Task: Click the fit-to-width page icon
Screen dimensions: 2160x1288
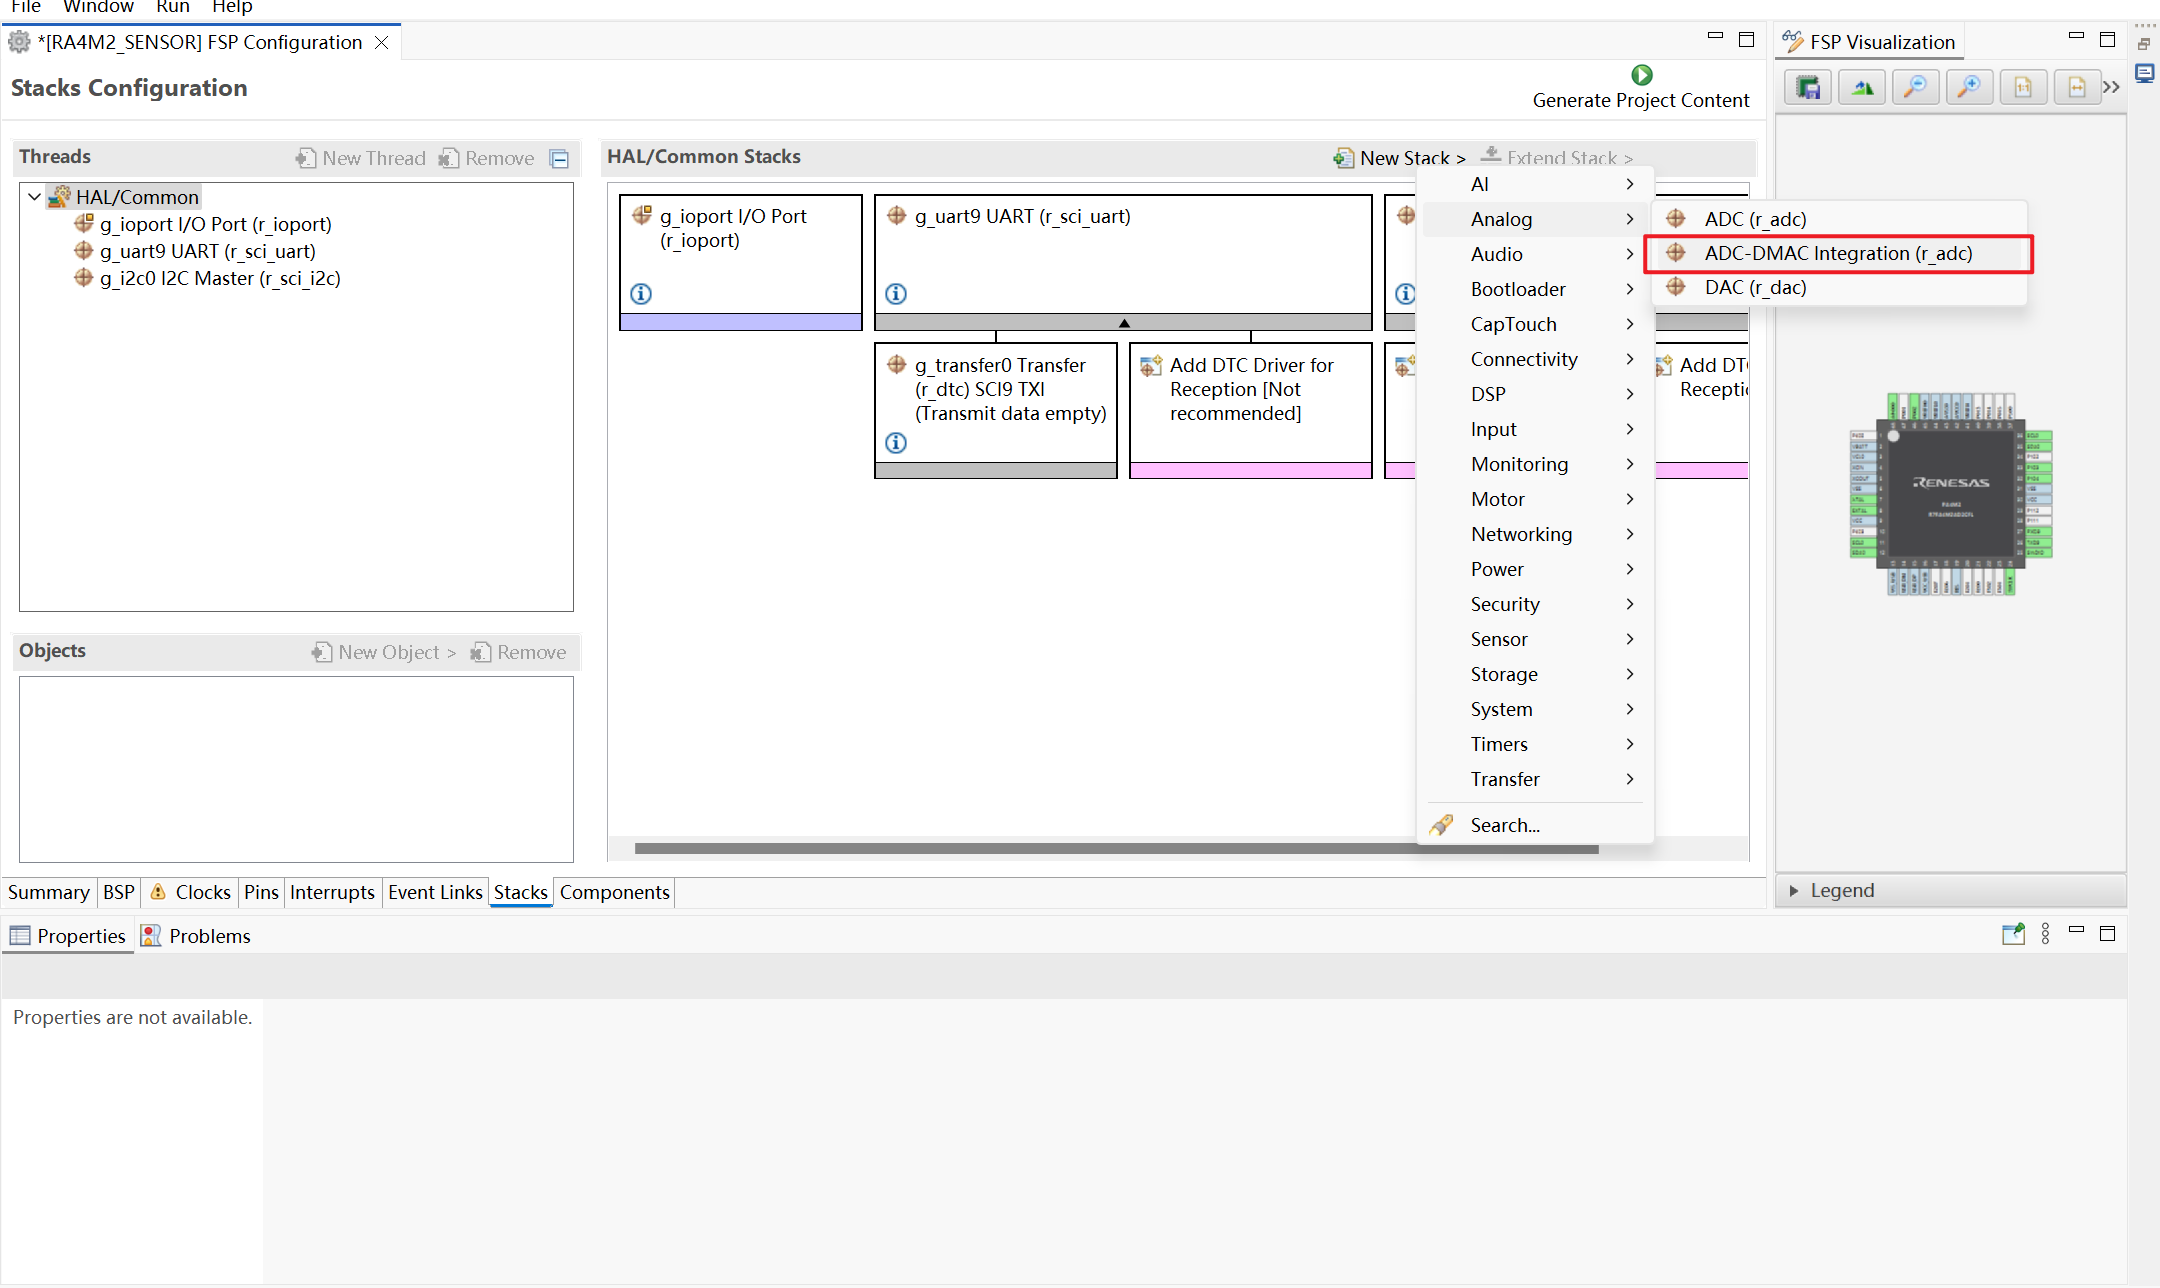Action: pyautogui.click(x=2076, y=88)
